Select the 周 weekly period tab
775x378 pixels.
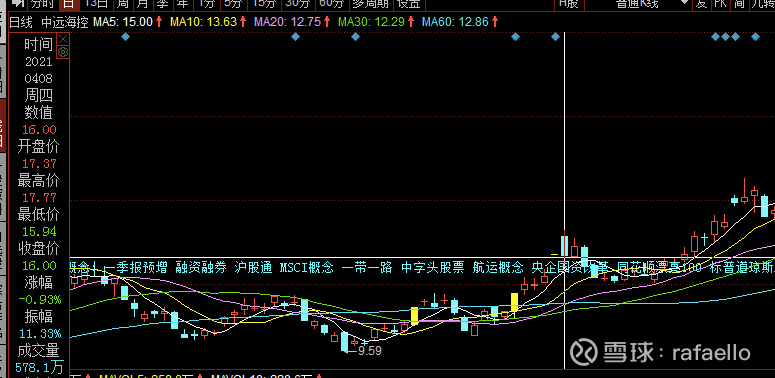point(123,4)
